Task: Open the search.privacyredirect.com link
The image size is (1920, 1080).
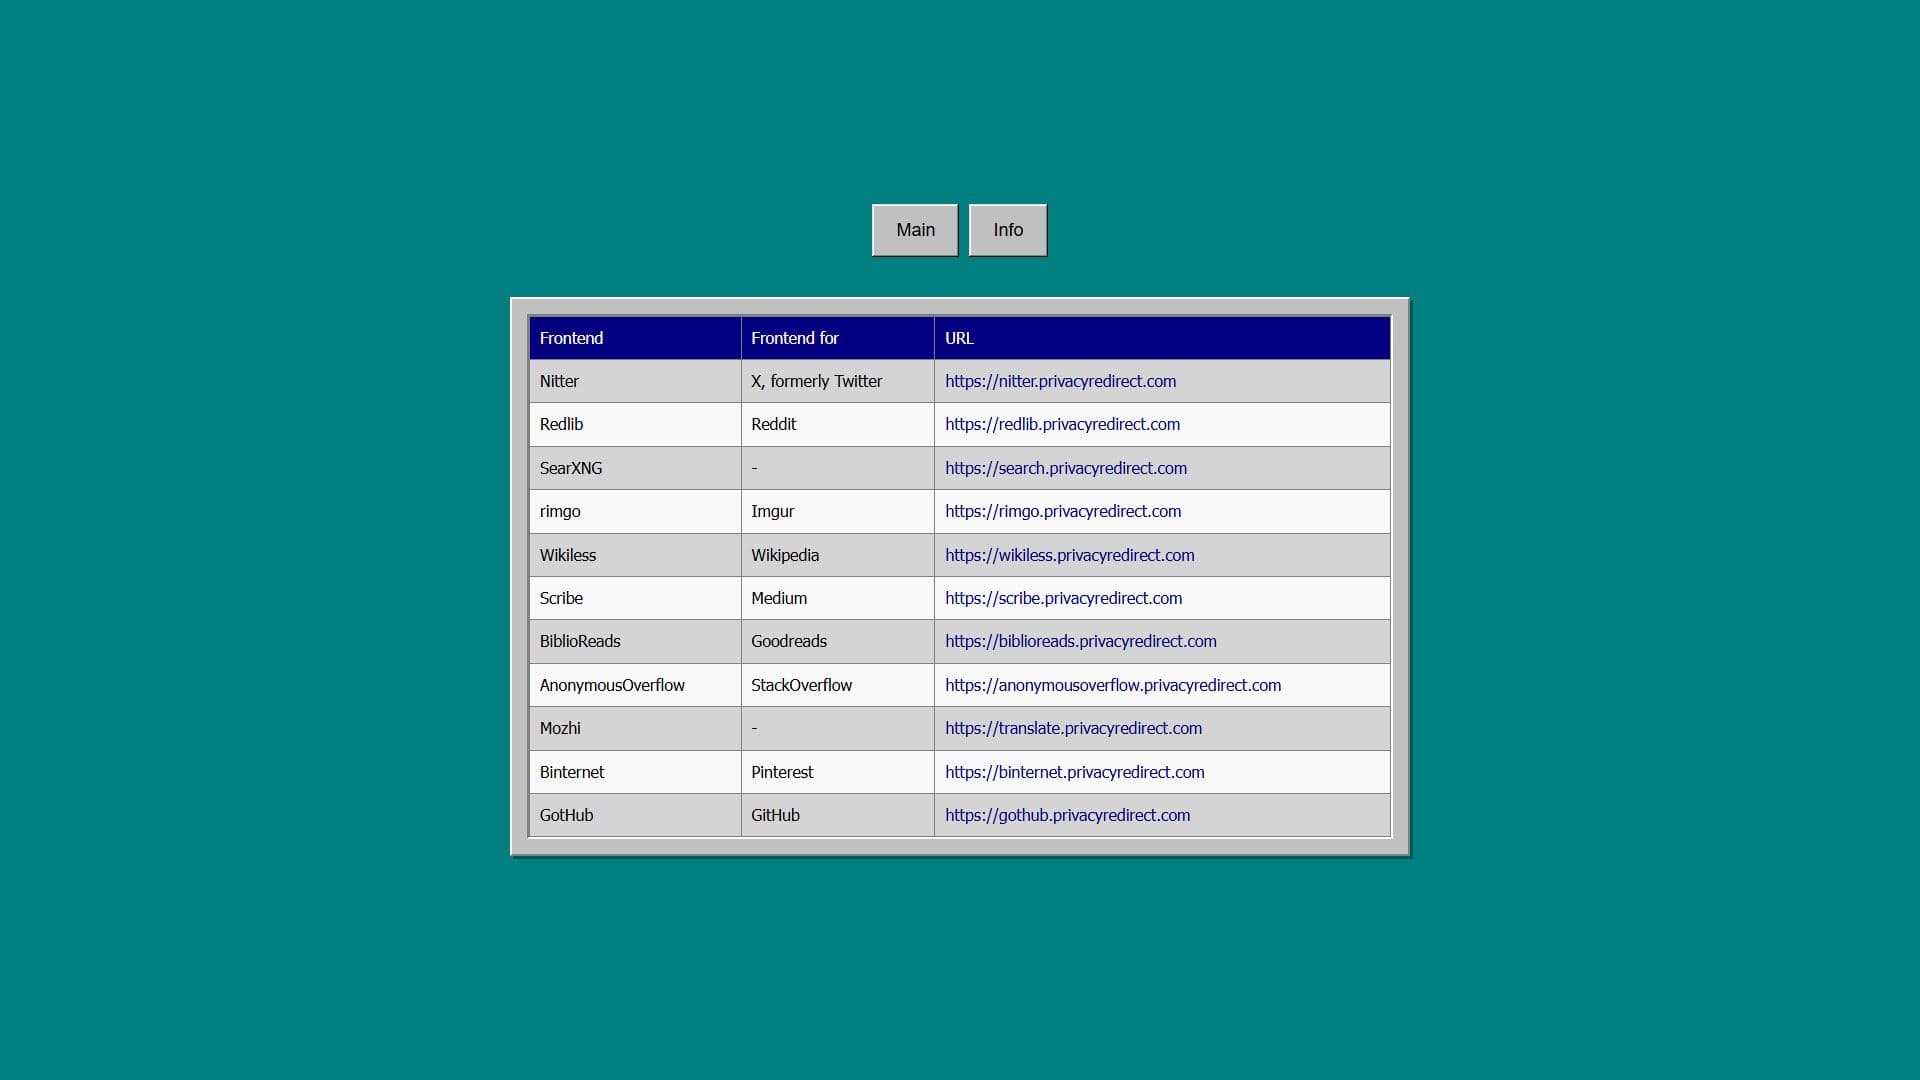Action: (x=1066, y=468)
